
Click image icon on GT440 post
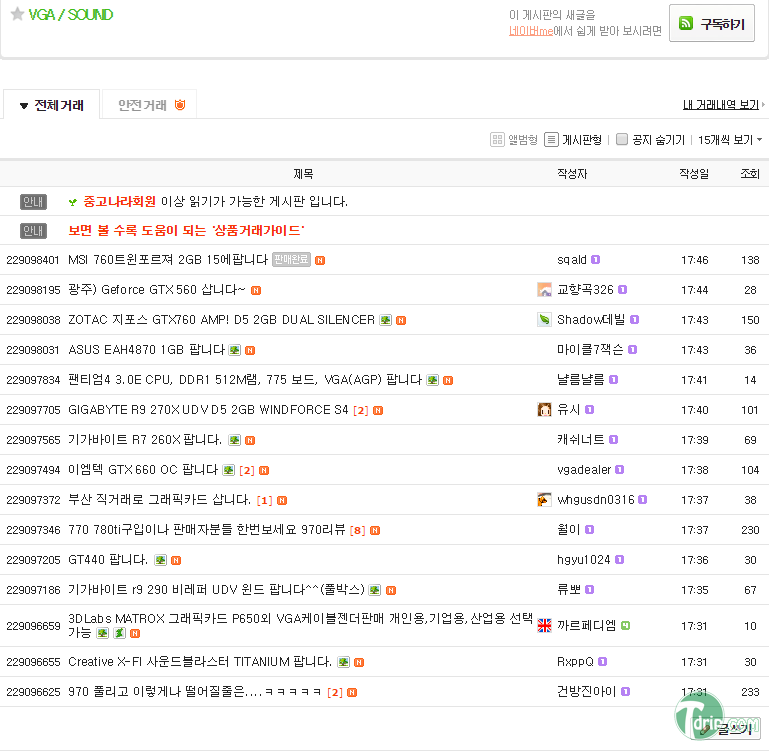pyautogui.click(x=160, y=560)
